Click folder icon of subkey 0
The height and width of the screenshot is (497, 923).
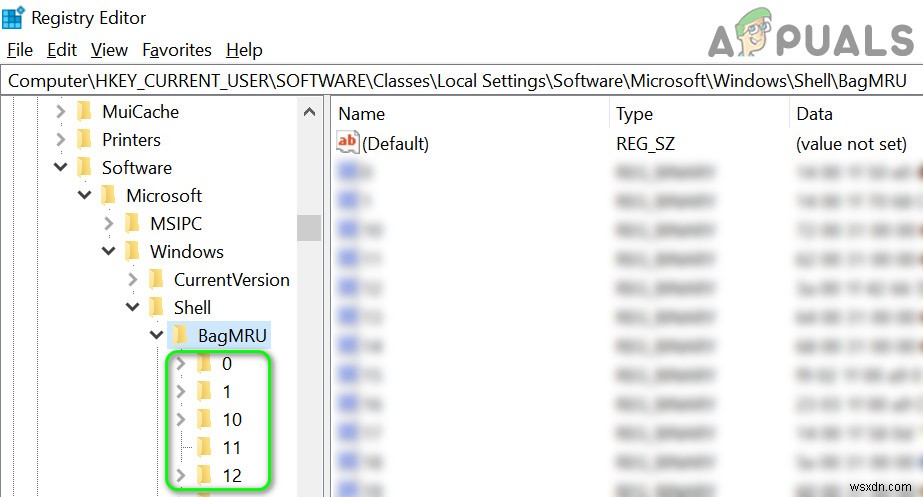coord(204,363)
